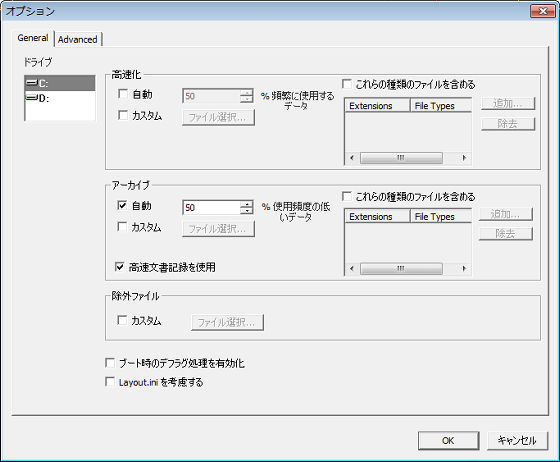
Task: Check the Layout.ini を考慮する option
Action: [110, 382]
